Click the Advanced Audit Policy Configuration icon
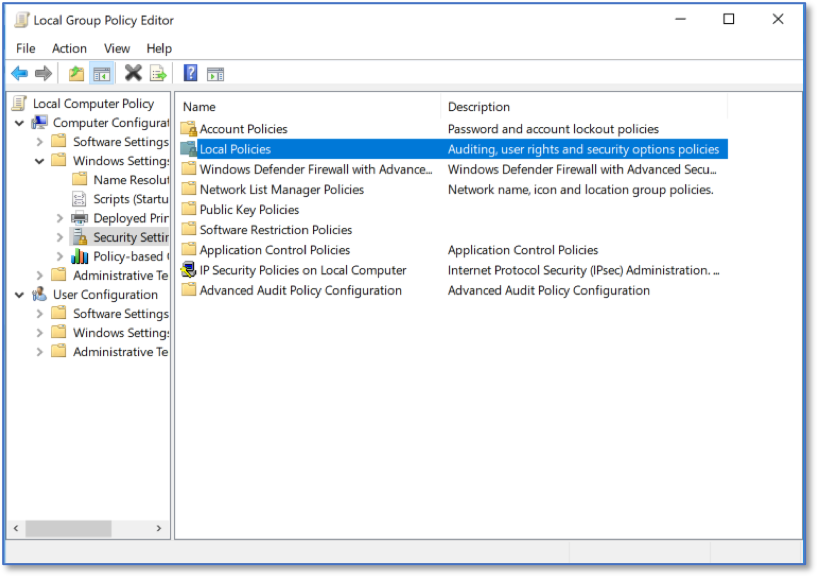Image resolution: width=818 pixels, height=577 pixels. [x=188, y=290]
